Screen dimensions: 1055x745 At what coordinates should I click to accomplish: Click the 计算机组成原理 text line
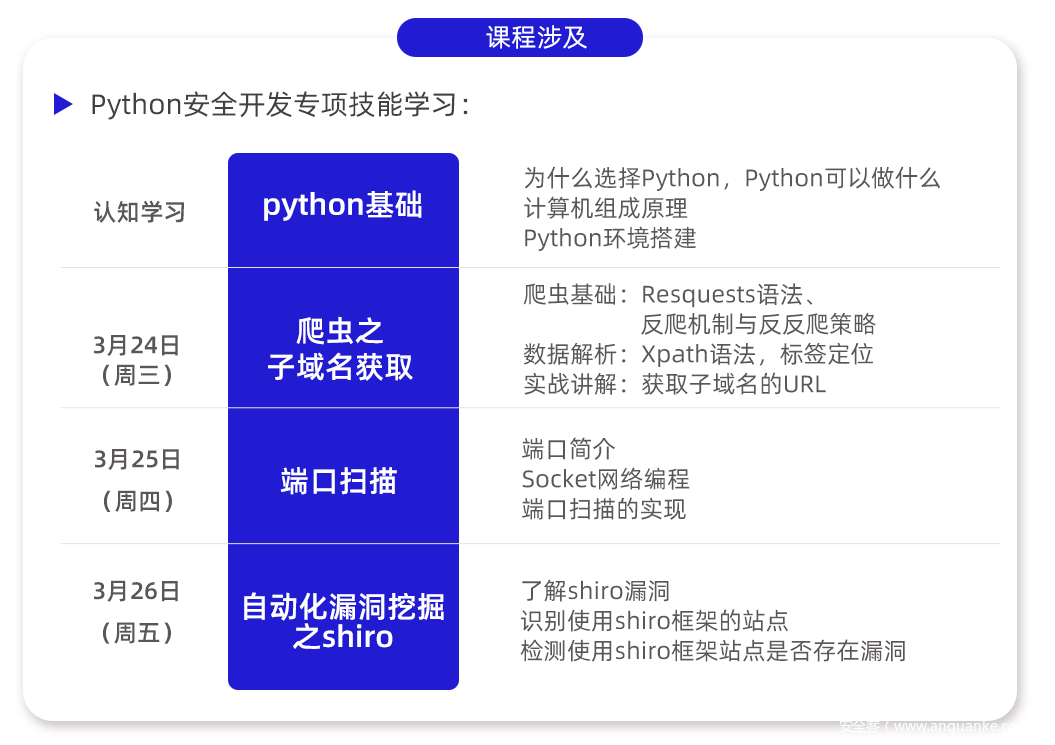point(605,209)
